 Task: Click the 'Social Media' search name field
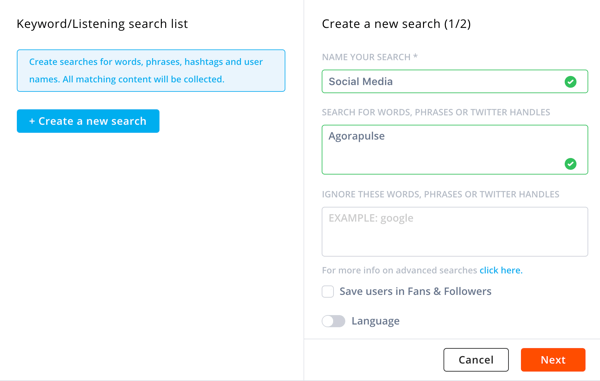click(455, 81)
